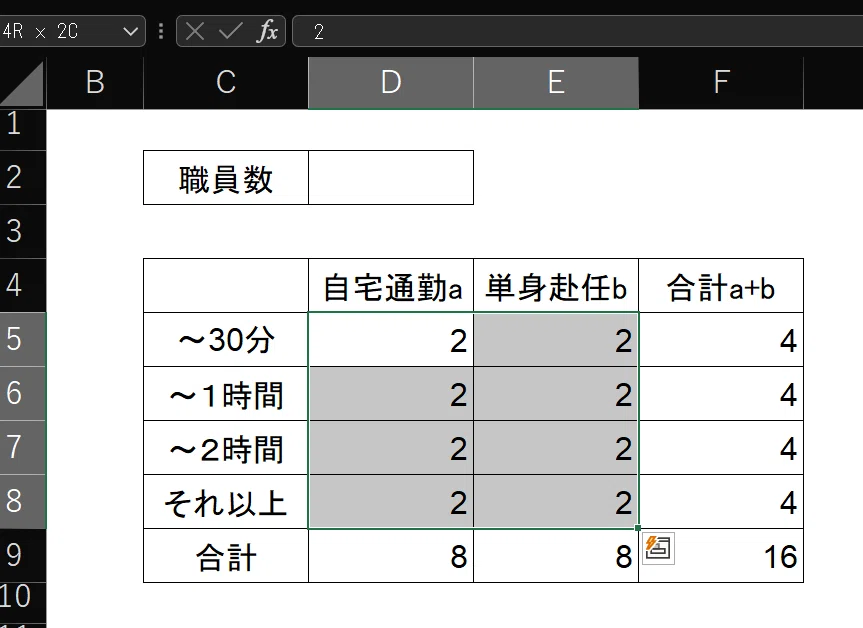The width and height of the screenshot is (863, 628).
Task: Click the fill handle at the selection corner
Action: (x=638, y=528)
